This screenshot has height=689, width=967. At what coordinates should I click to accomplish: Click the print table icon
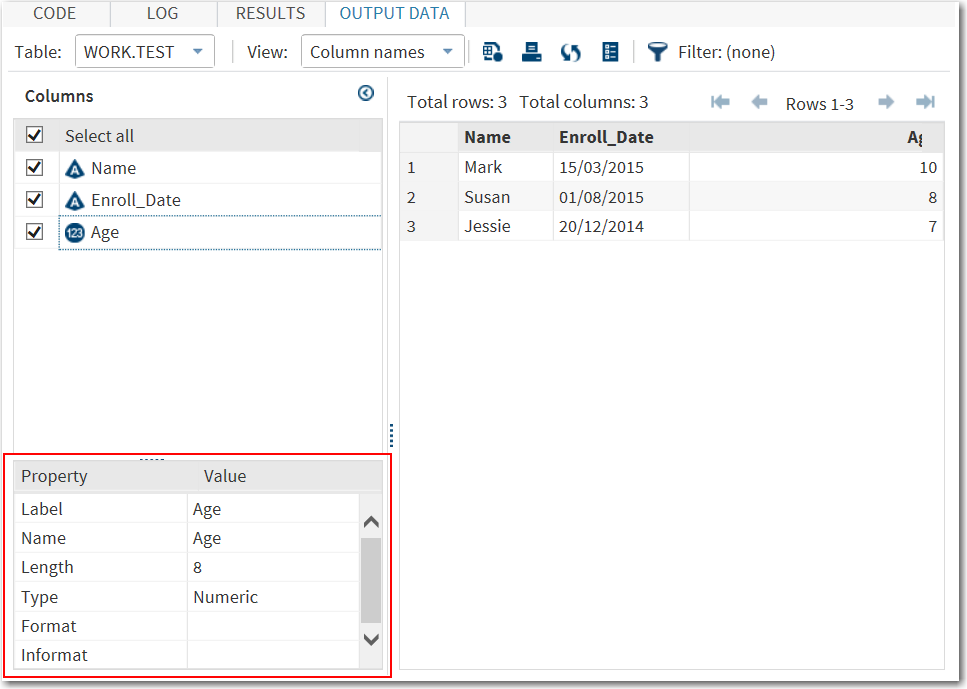coord(531,51)
